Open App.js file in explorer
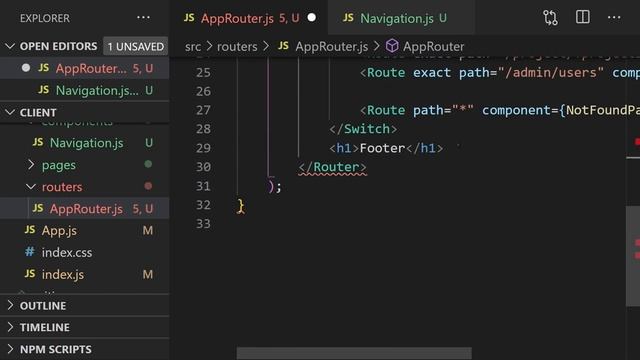The image size is (640, 360). (84, 230)
